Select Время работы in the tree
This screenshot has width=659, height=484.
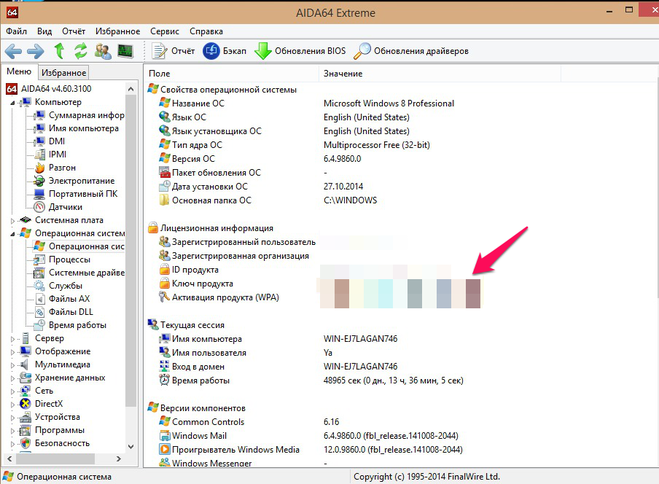(71, 325)
